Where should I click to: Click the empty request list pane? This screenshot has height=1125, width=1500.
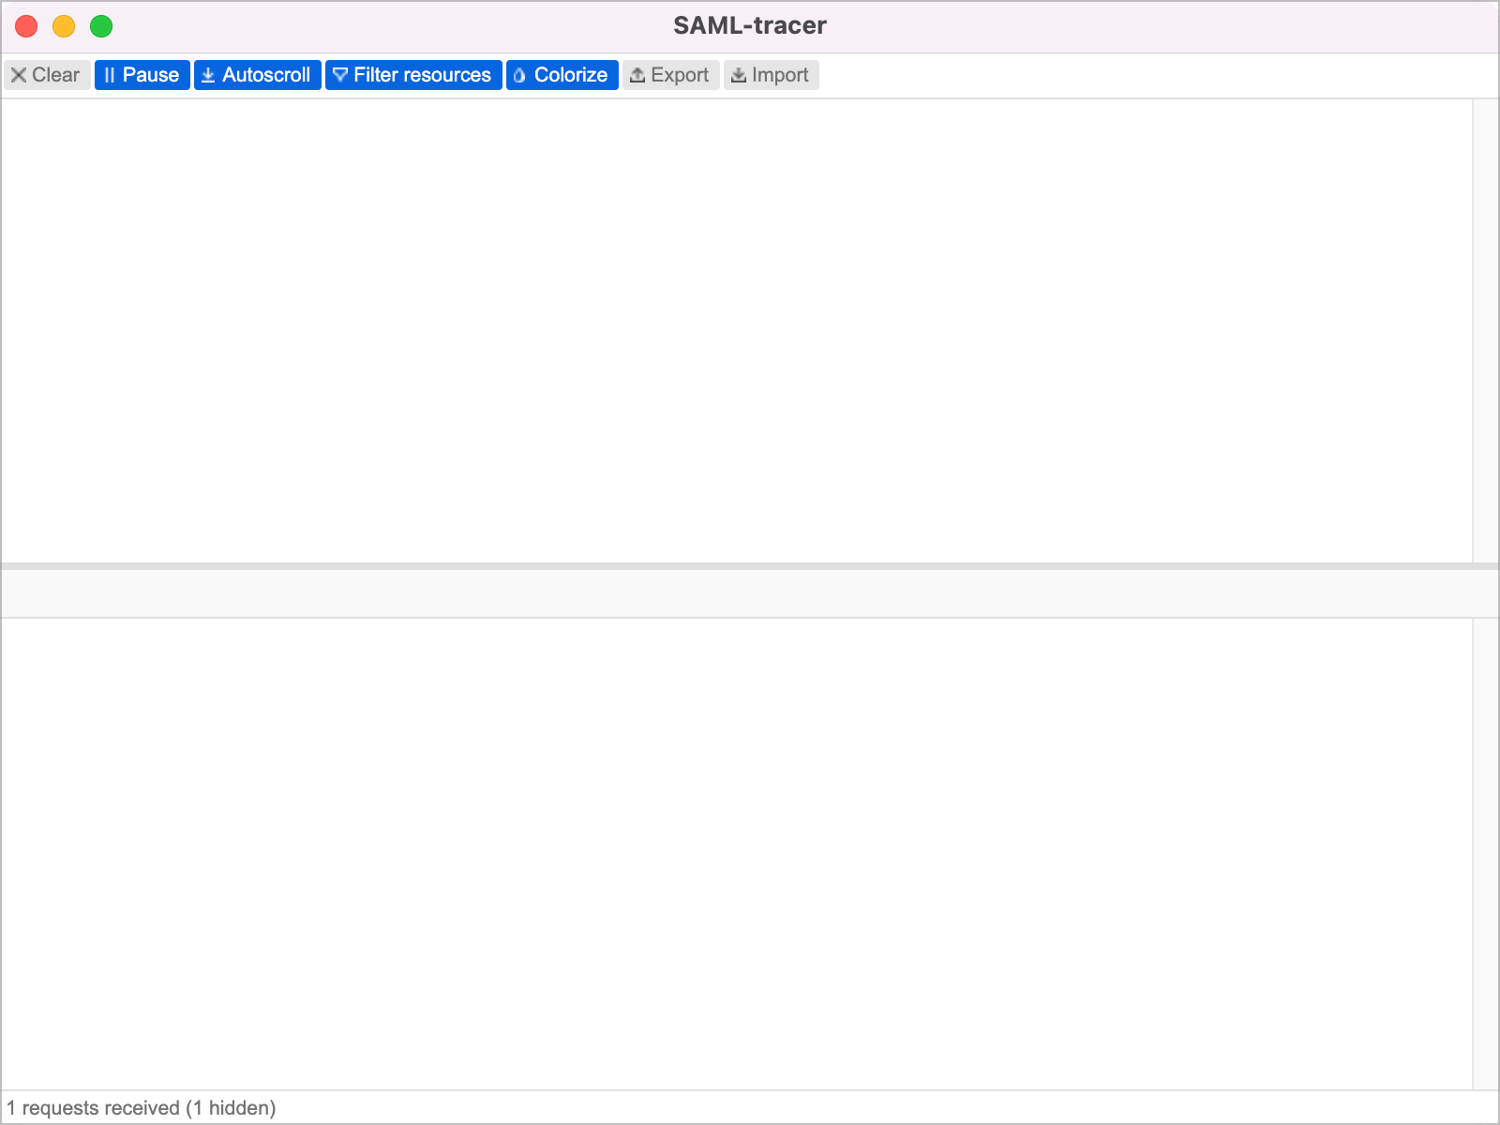pyautogui.click(x=736, y=330)
